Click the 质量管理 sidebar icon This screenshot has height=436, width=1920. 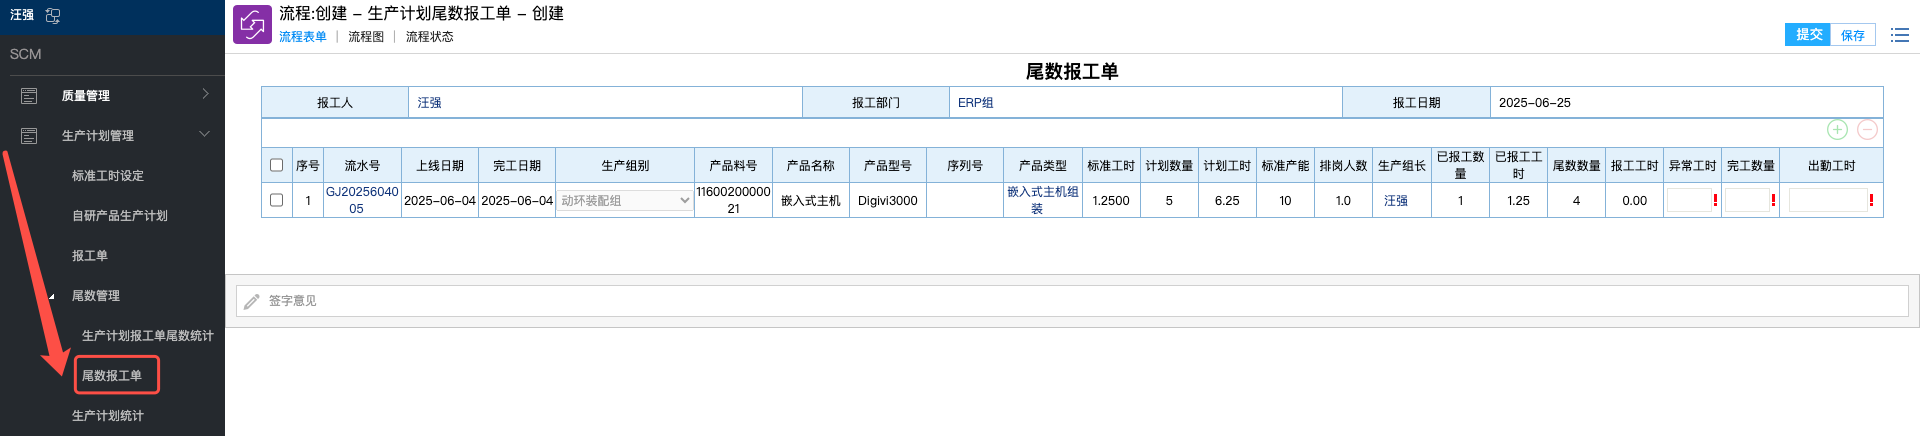(29, 95)
